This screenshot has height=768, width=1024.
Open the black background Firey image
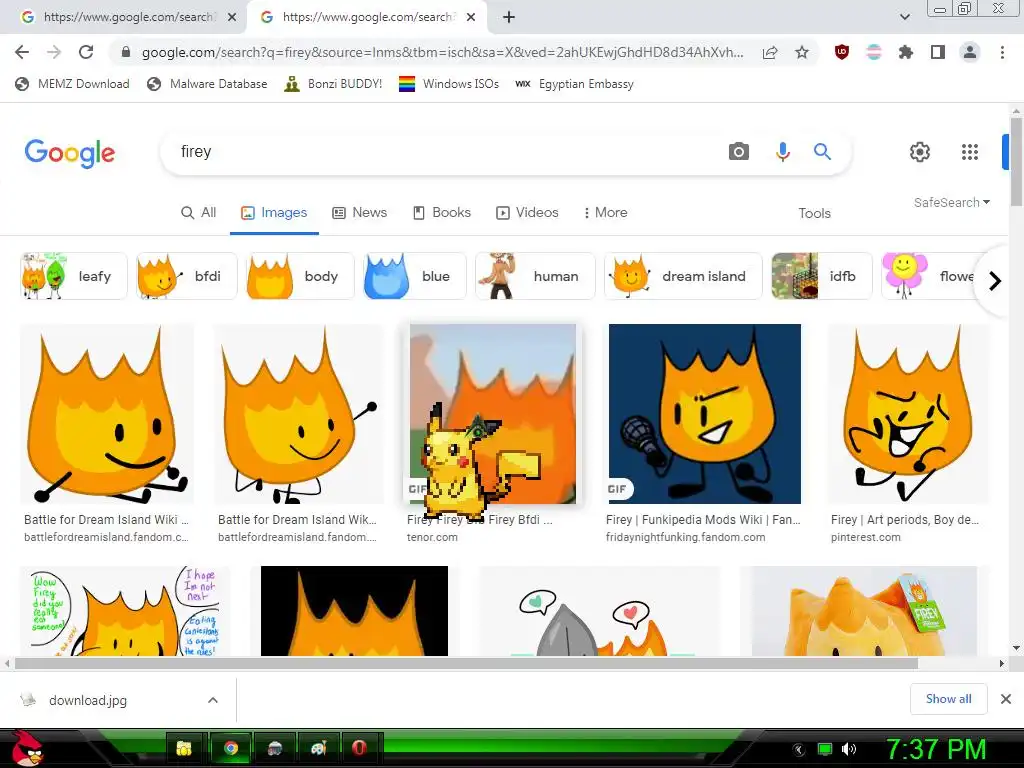354,611
